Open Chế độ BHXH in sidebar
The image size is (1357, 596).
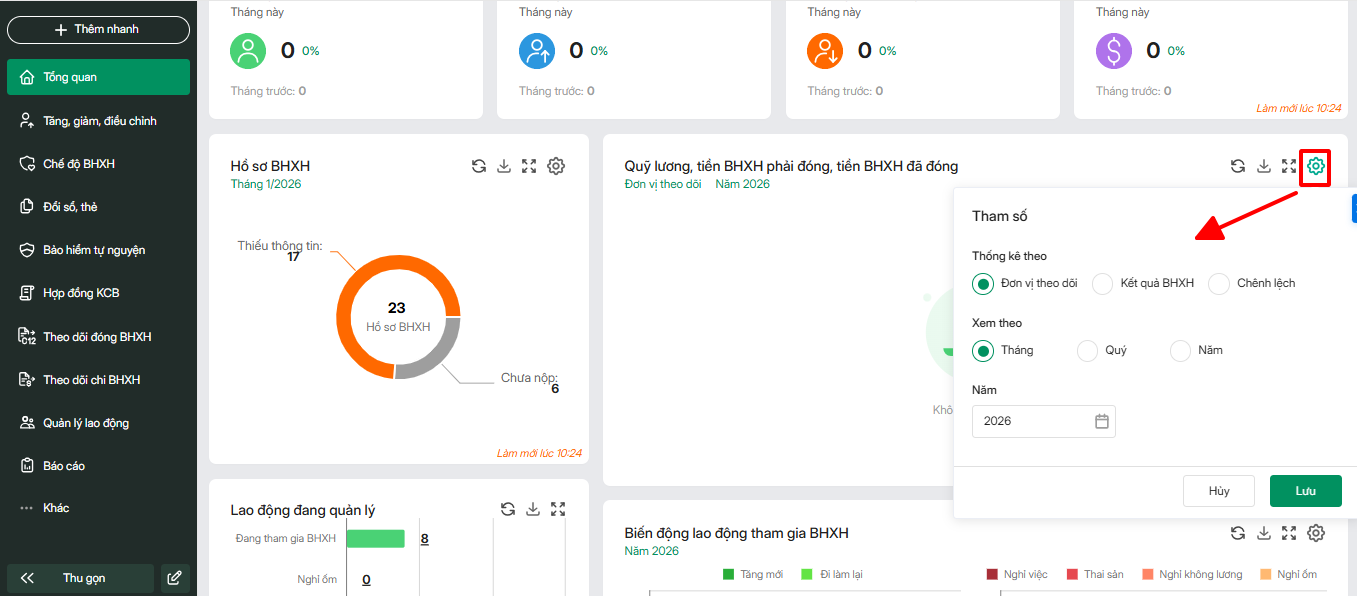(x=78, y=163)
